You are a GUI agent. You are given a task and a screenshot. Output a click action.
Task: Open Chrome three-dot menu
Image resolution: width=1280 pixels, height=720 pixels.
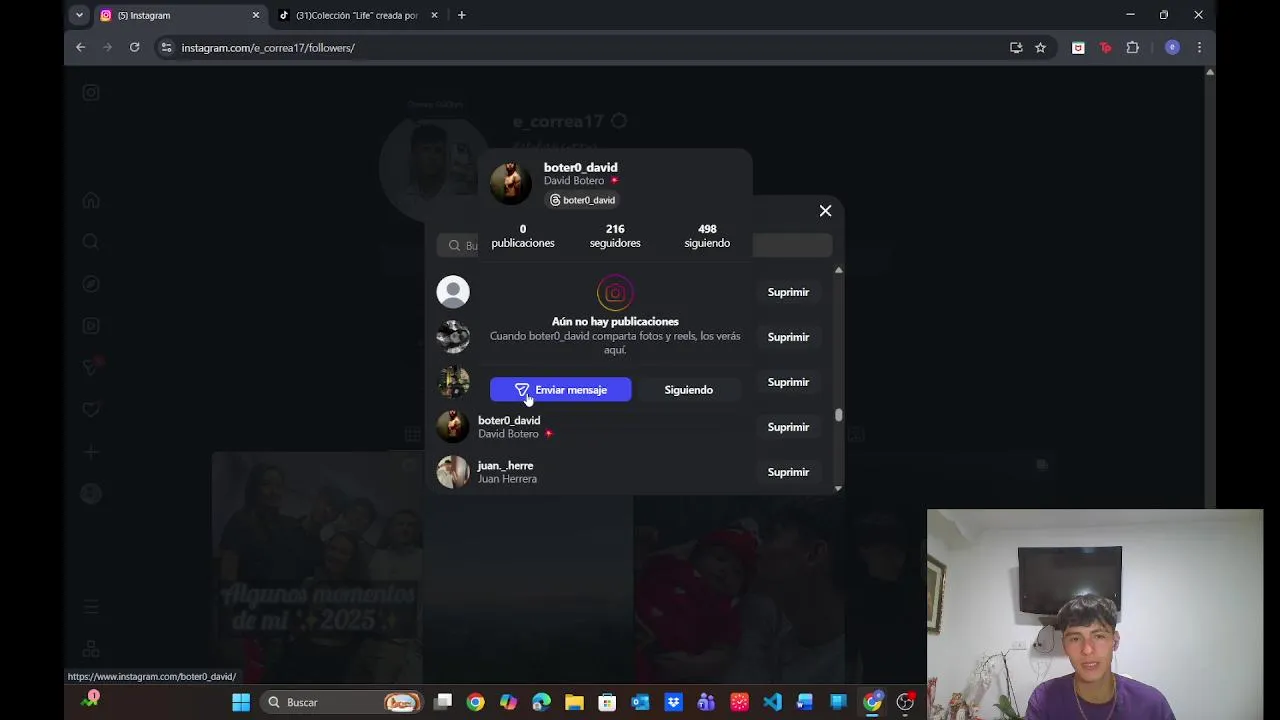(x=1199, y=47)
